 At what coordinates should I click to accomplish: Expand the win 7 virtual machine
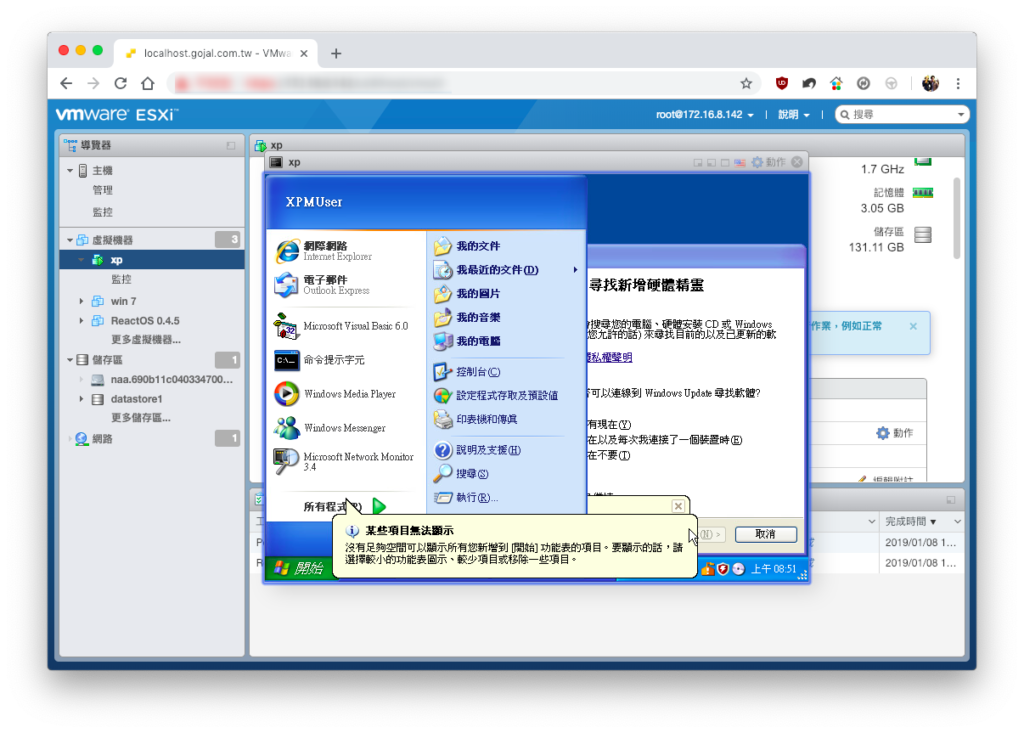point(81,301)
